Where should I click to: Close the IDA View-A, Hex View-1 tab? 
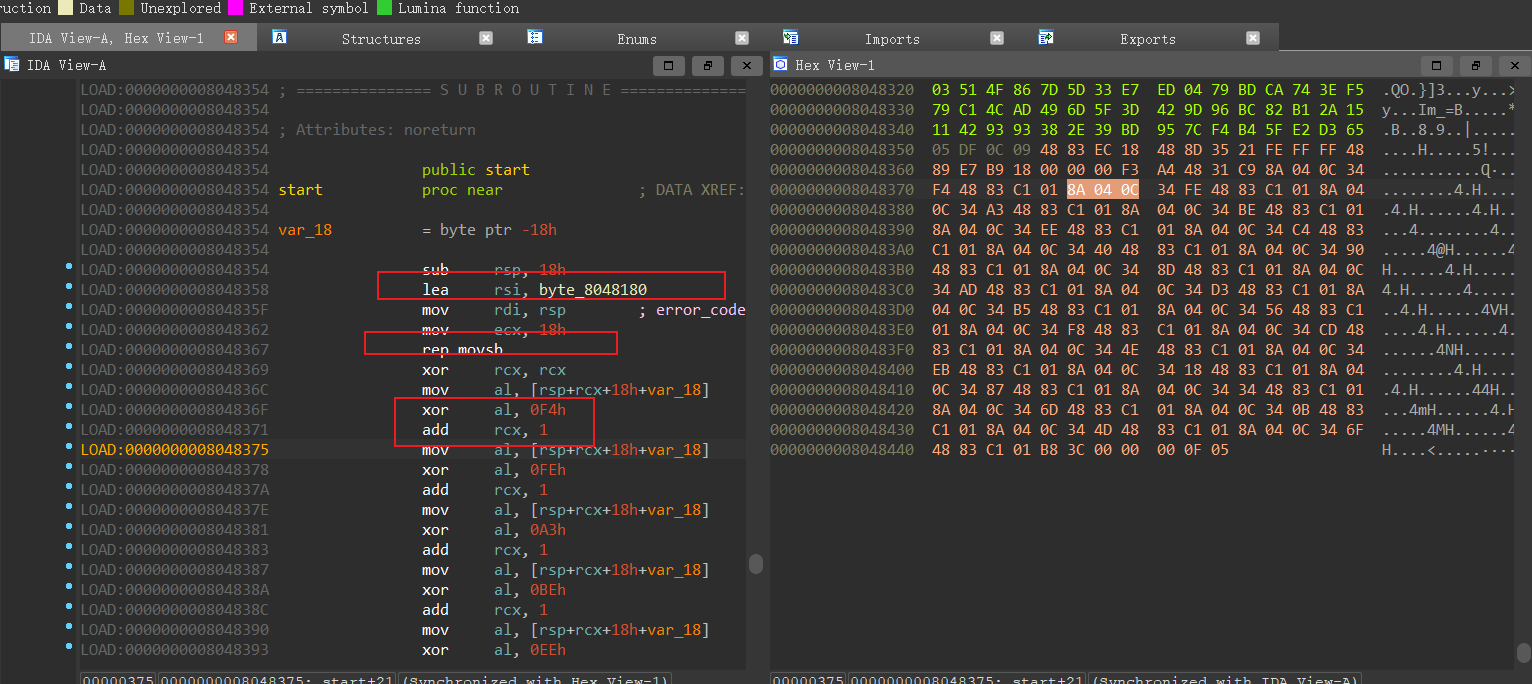click(x=230, y=38)
